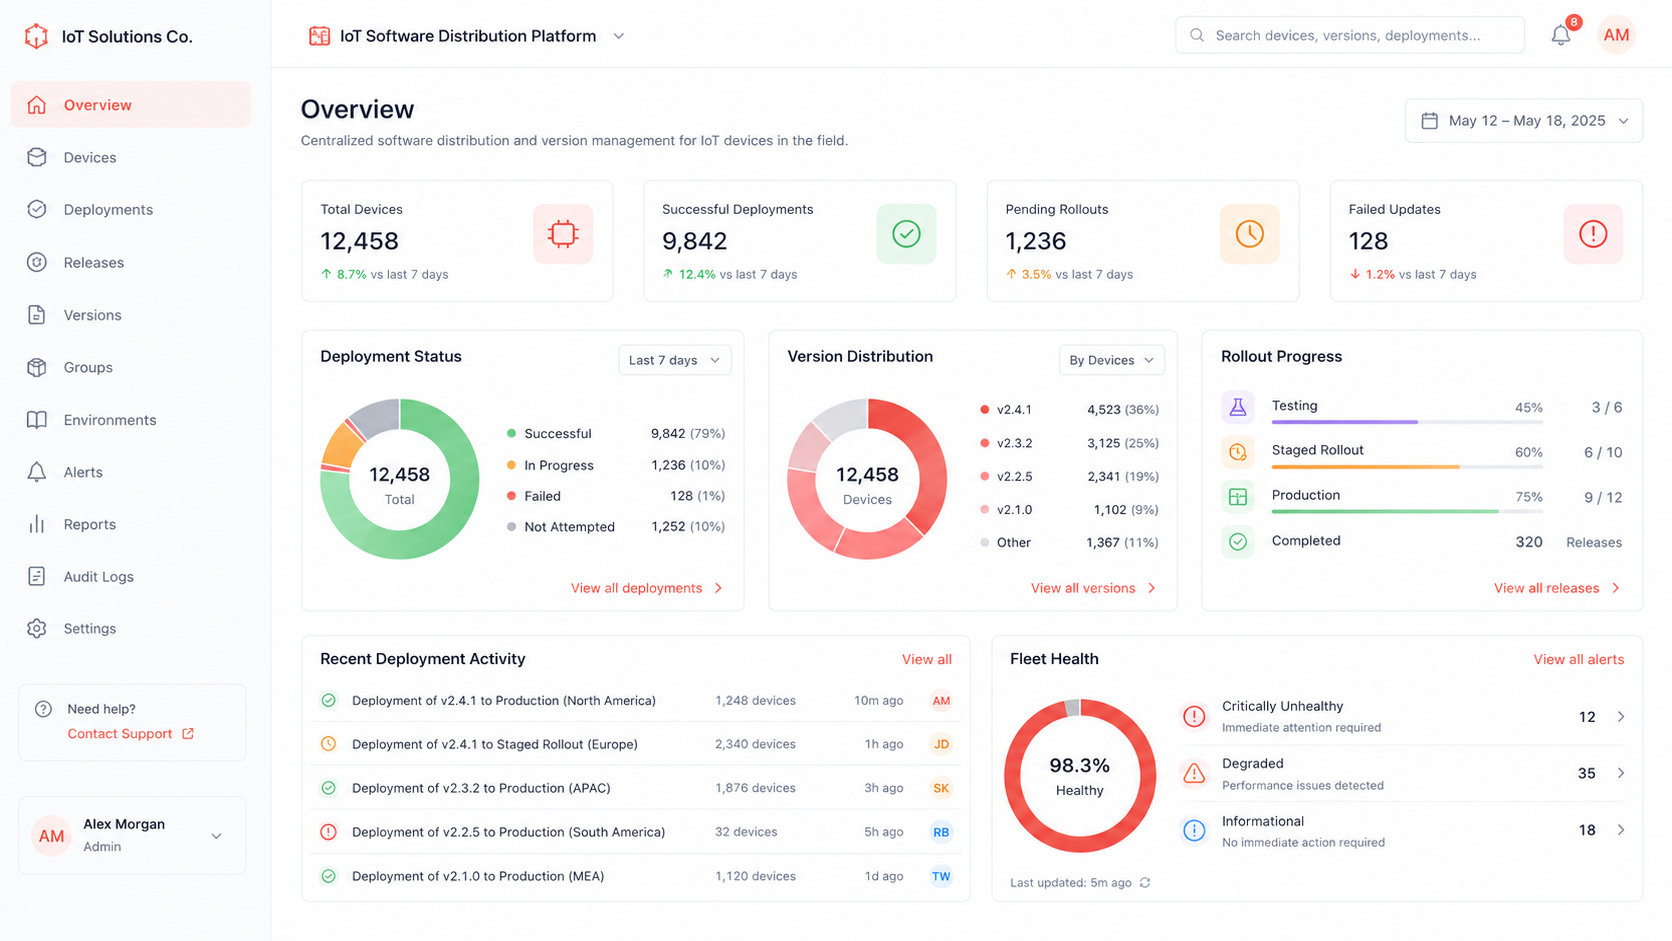1672x941 pixels.
Task: Click the Critically Unhealthy alert icon
Action: 1194,716
